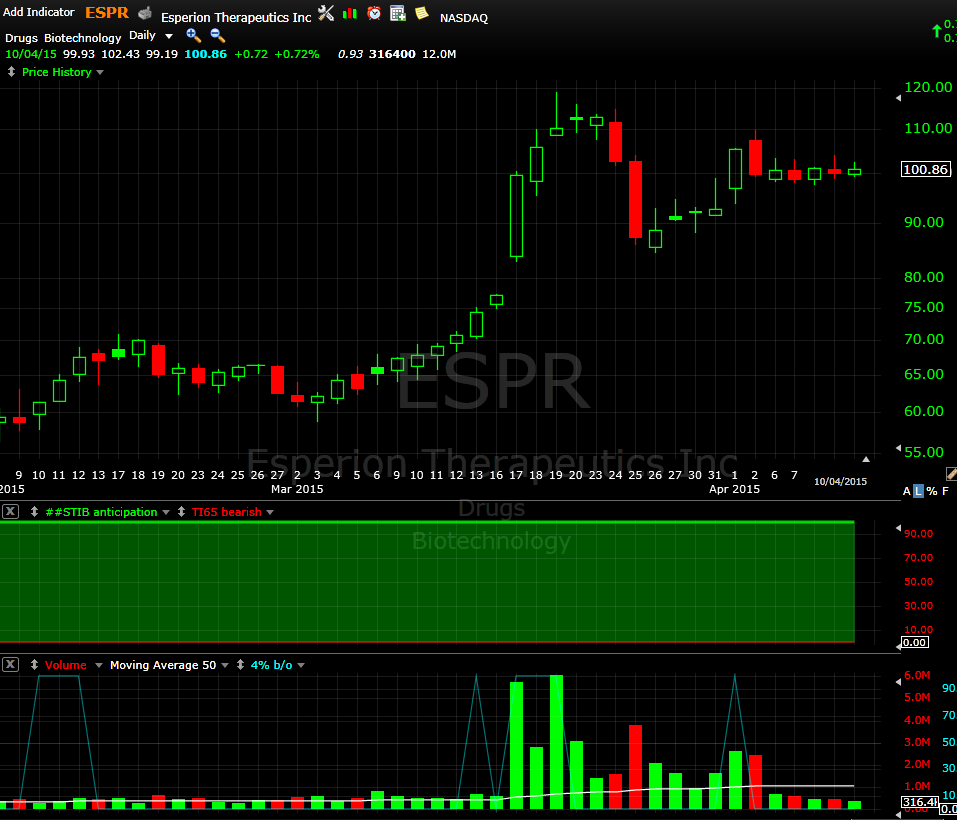957x820 pixels.
Task: Close the Volume indicator pane
Action: tap(10, 665)
